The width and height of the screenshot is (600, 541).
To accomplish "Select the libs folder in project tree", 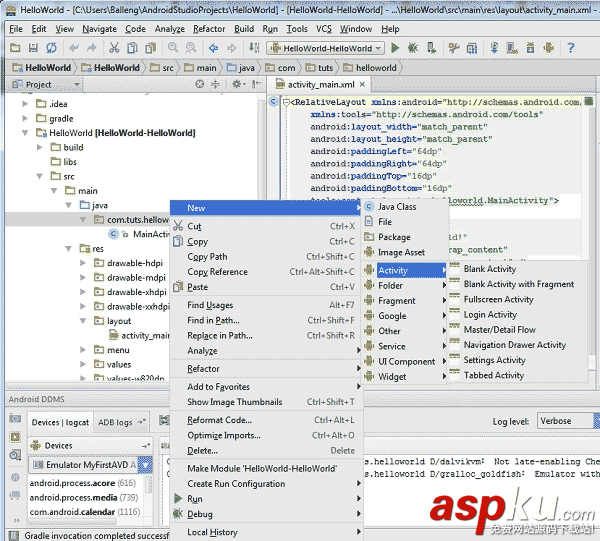I will tap(64, 162).
